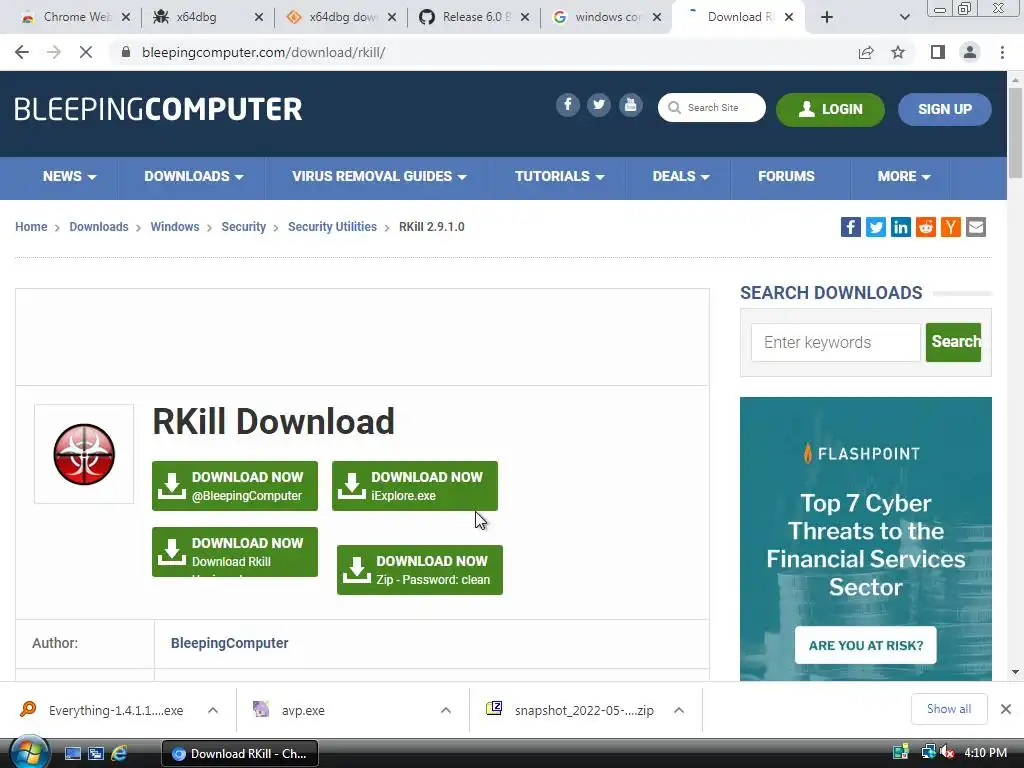Share article on Twitter square icon

876,227
